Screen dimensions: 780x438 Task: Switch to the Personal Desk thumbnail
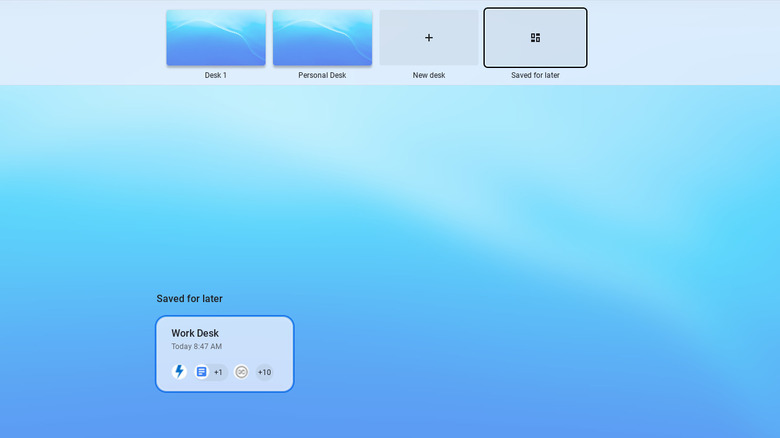point(322,37)
